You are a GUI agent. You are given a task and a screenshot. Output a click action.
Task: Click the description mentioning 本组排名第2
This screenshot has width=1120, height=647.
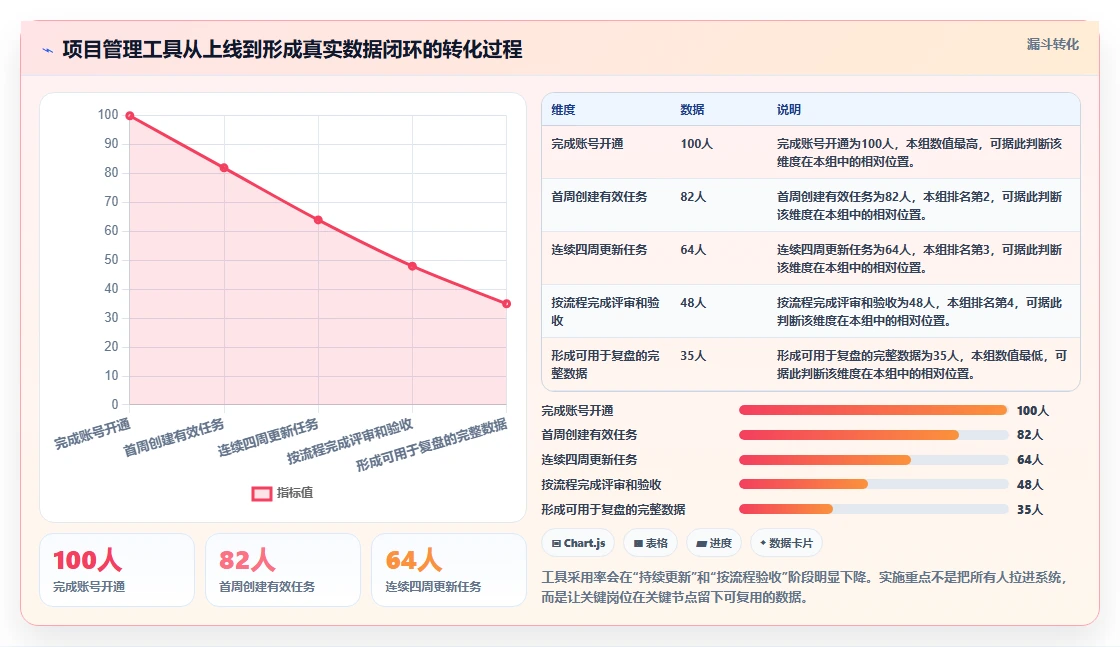[919, 206]
